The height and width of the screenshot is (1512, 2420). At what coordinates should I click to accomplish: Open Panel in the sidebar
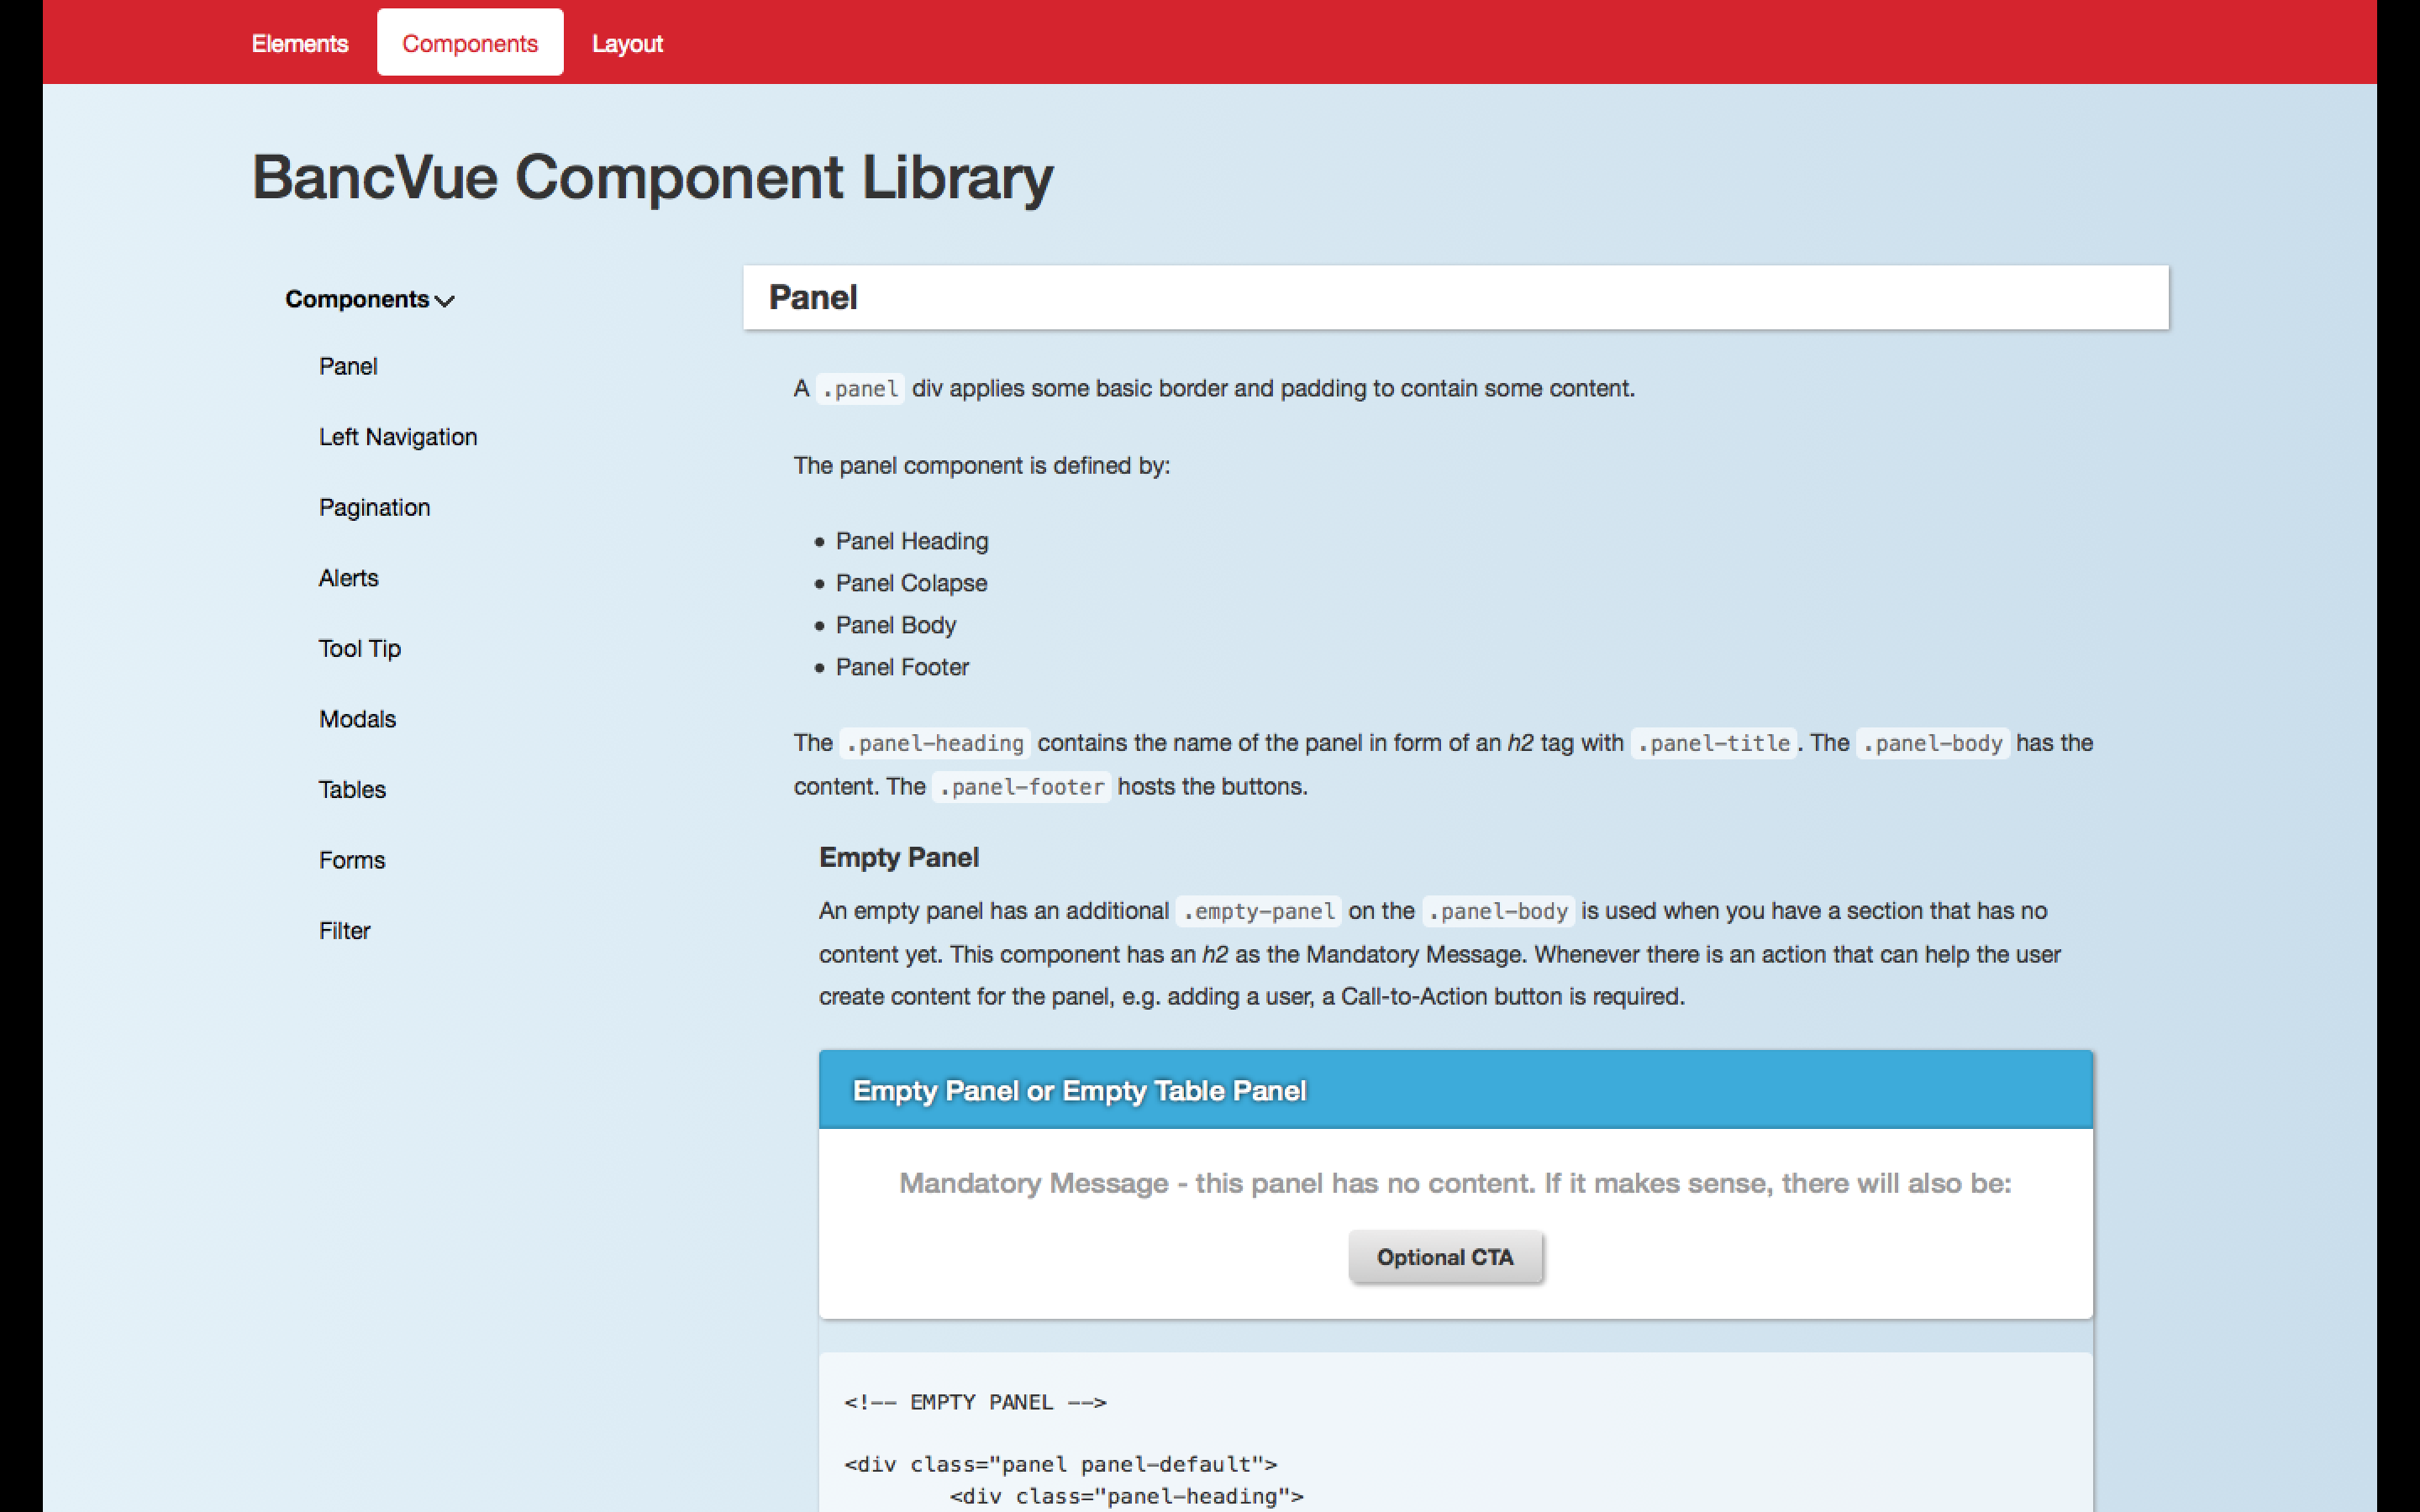point(347,366)
